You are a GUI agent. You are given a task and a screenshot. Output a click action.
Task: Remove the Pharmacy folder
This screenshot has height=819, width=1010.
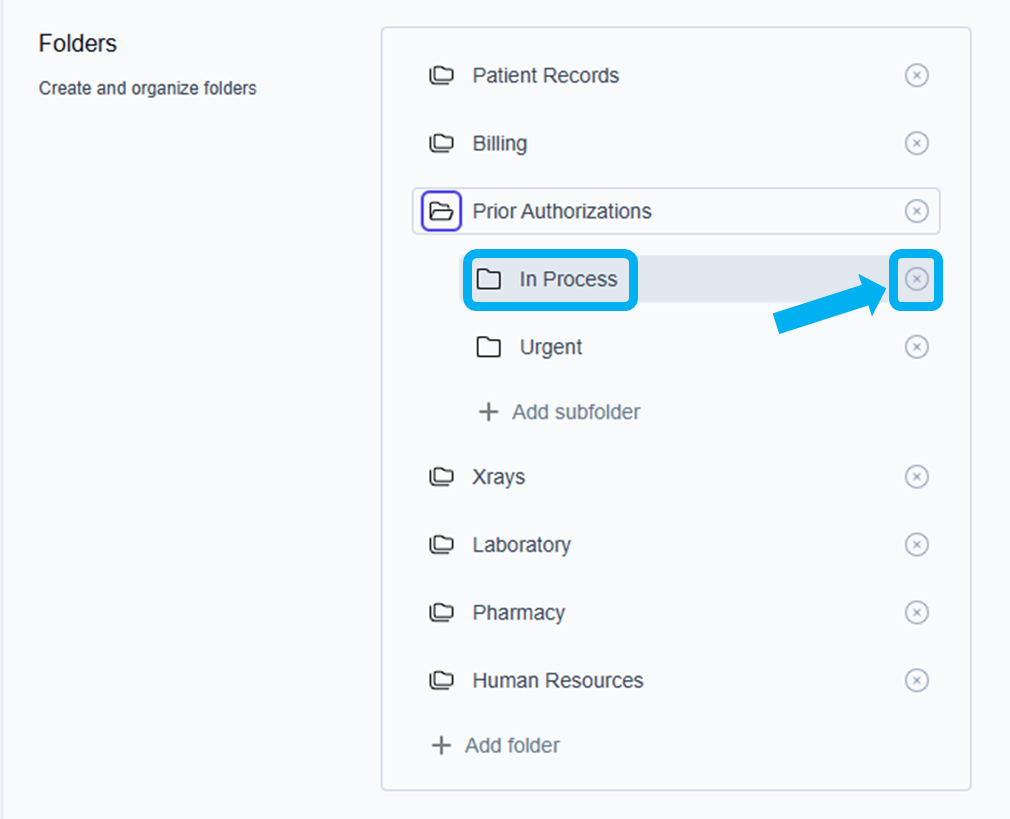(x=916, y=613)
